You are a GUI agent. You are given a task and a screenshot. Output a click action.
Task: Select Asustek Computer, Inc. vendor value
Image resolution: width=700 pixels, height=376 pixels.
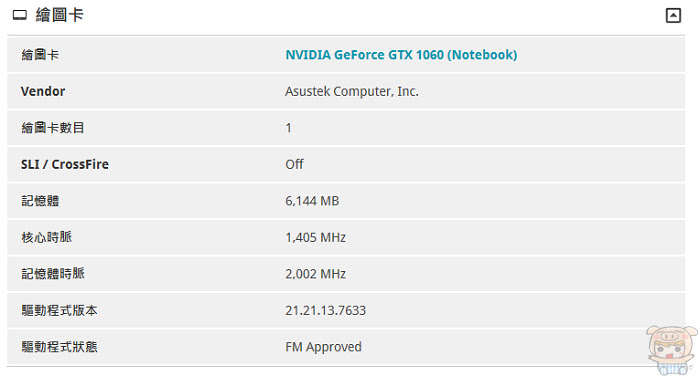(x=352, y=92)
